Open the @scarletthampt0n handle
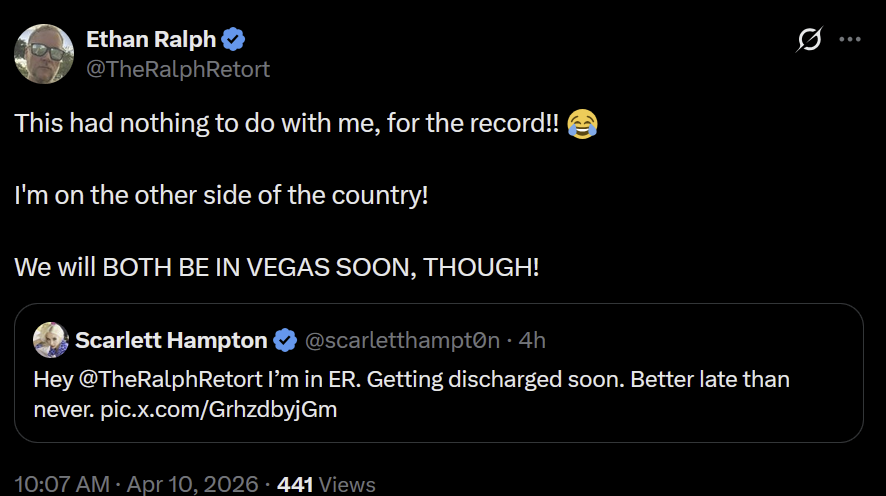 (402, 341)
